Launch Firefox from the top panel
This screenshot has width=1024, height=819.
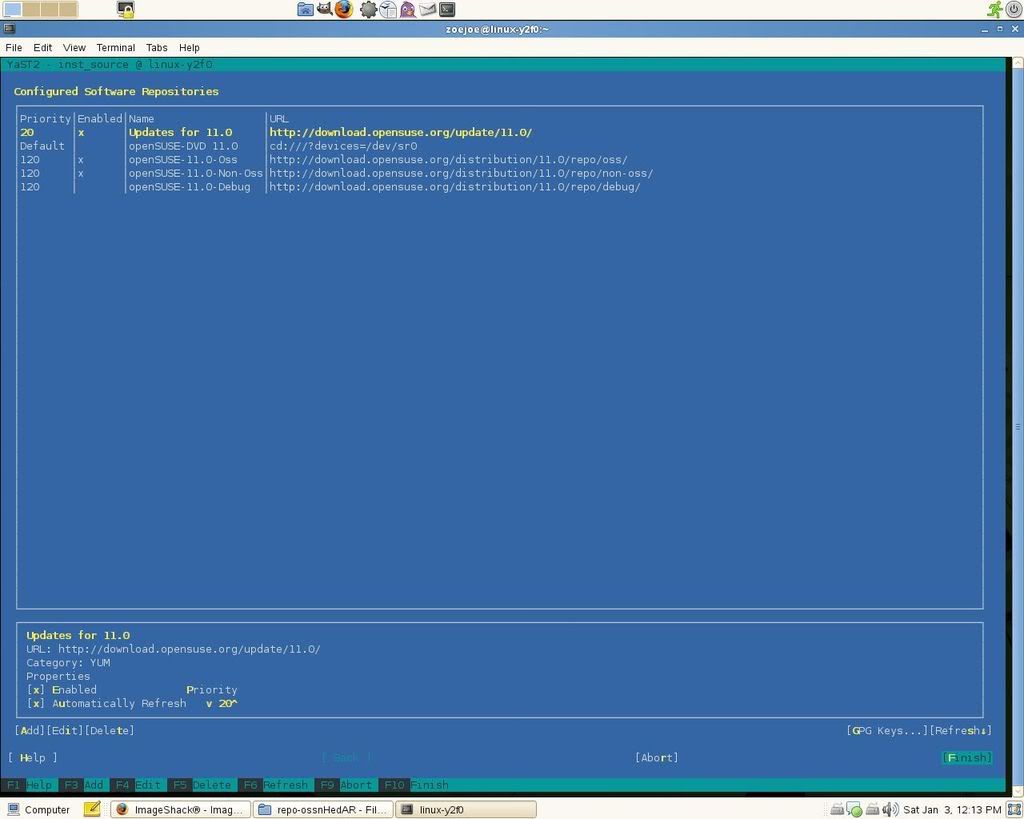[344, 9]
